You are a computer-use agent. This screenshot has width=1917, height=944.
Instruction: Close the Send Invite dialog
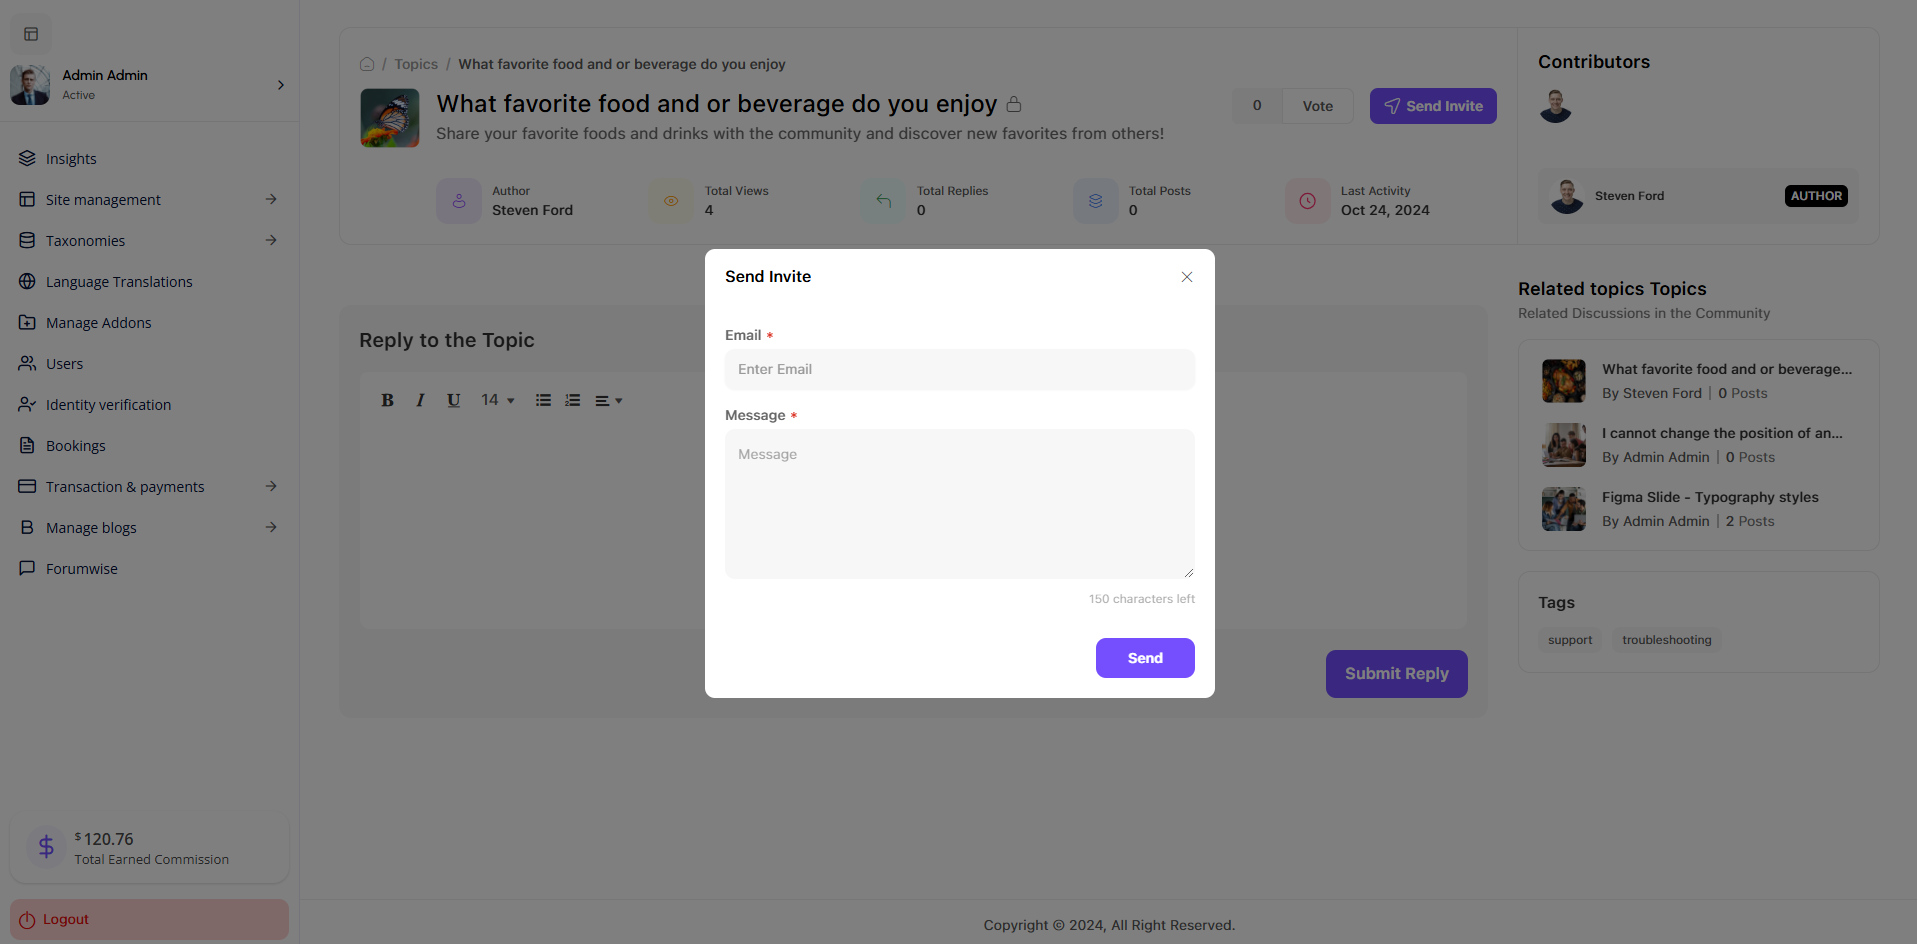tap(1186, 277)
